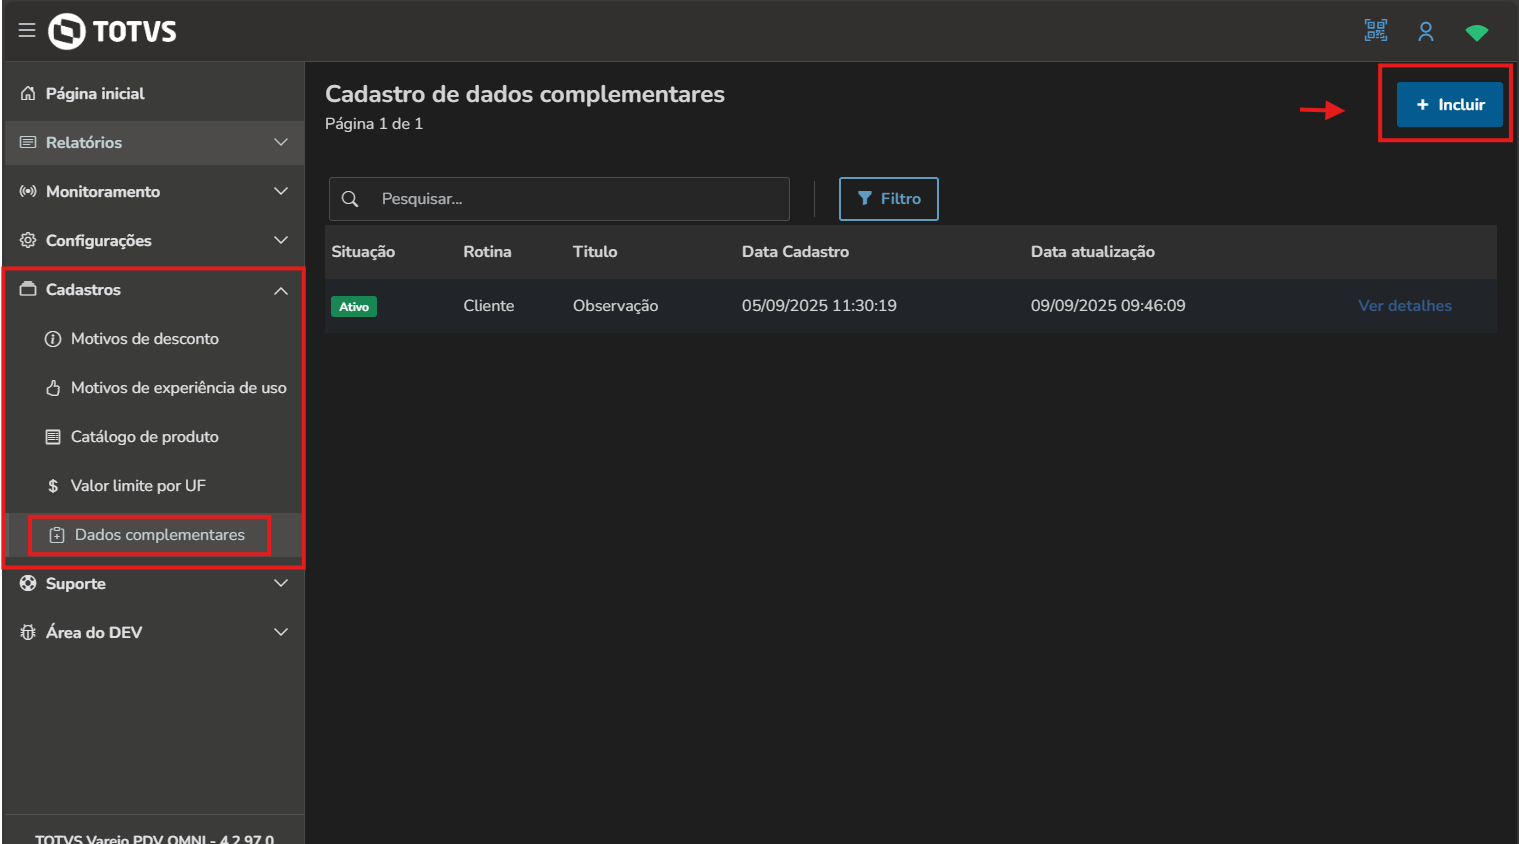Viewport: 1519px width, 844px height.
Task: Click the green connection status icon
Action: pos(1476,33)
